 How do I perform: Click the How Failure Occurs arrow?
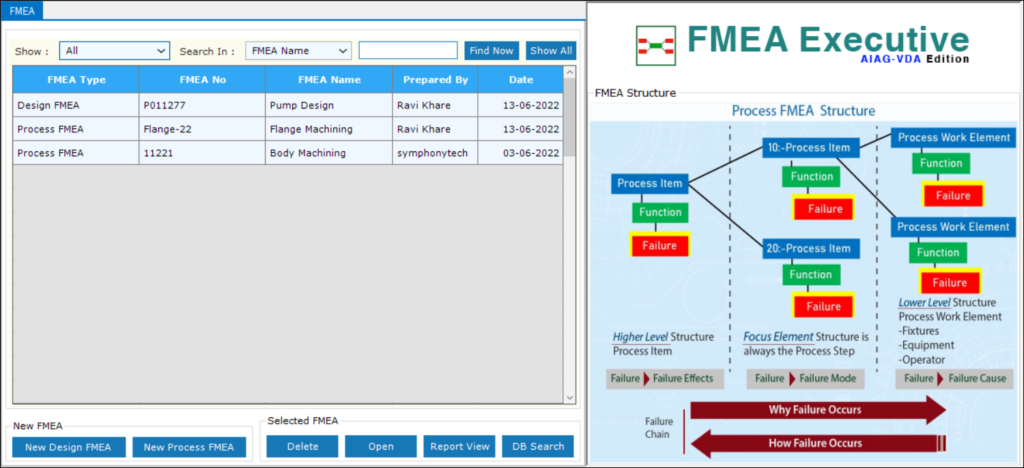[818, 443]
